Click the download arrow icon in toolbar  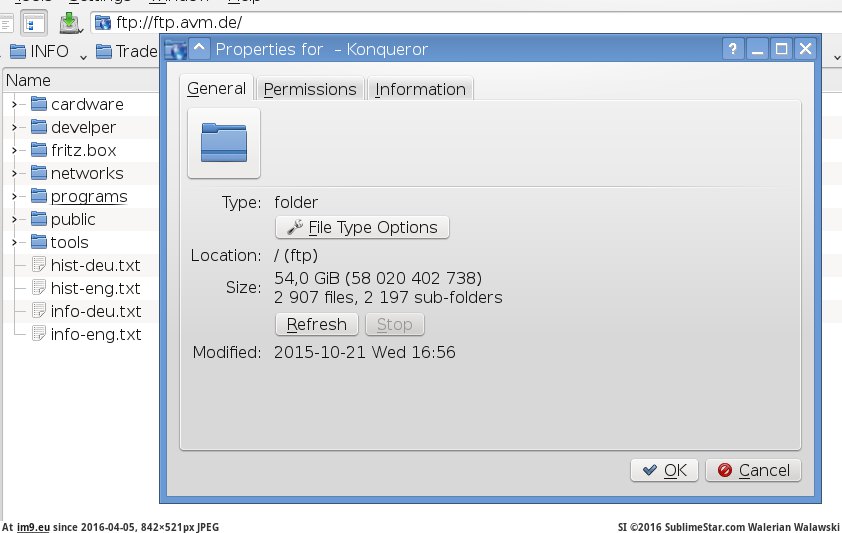(69, 23)
